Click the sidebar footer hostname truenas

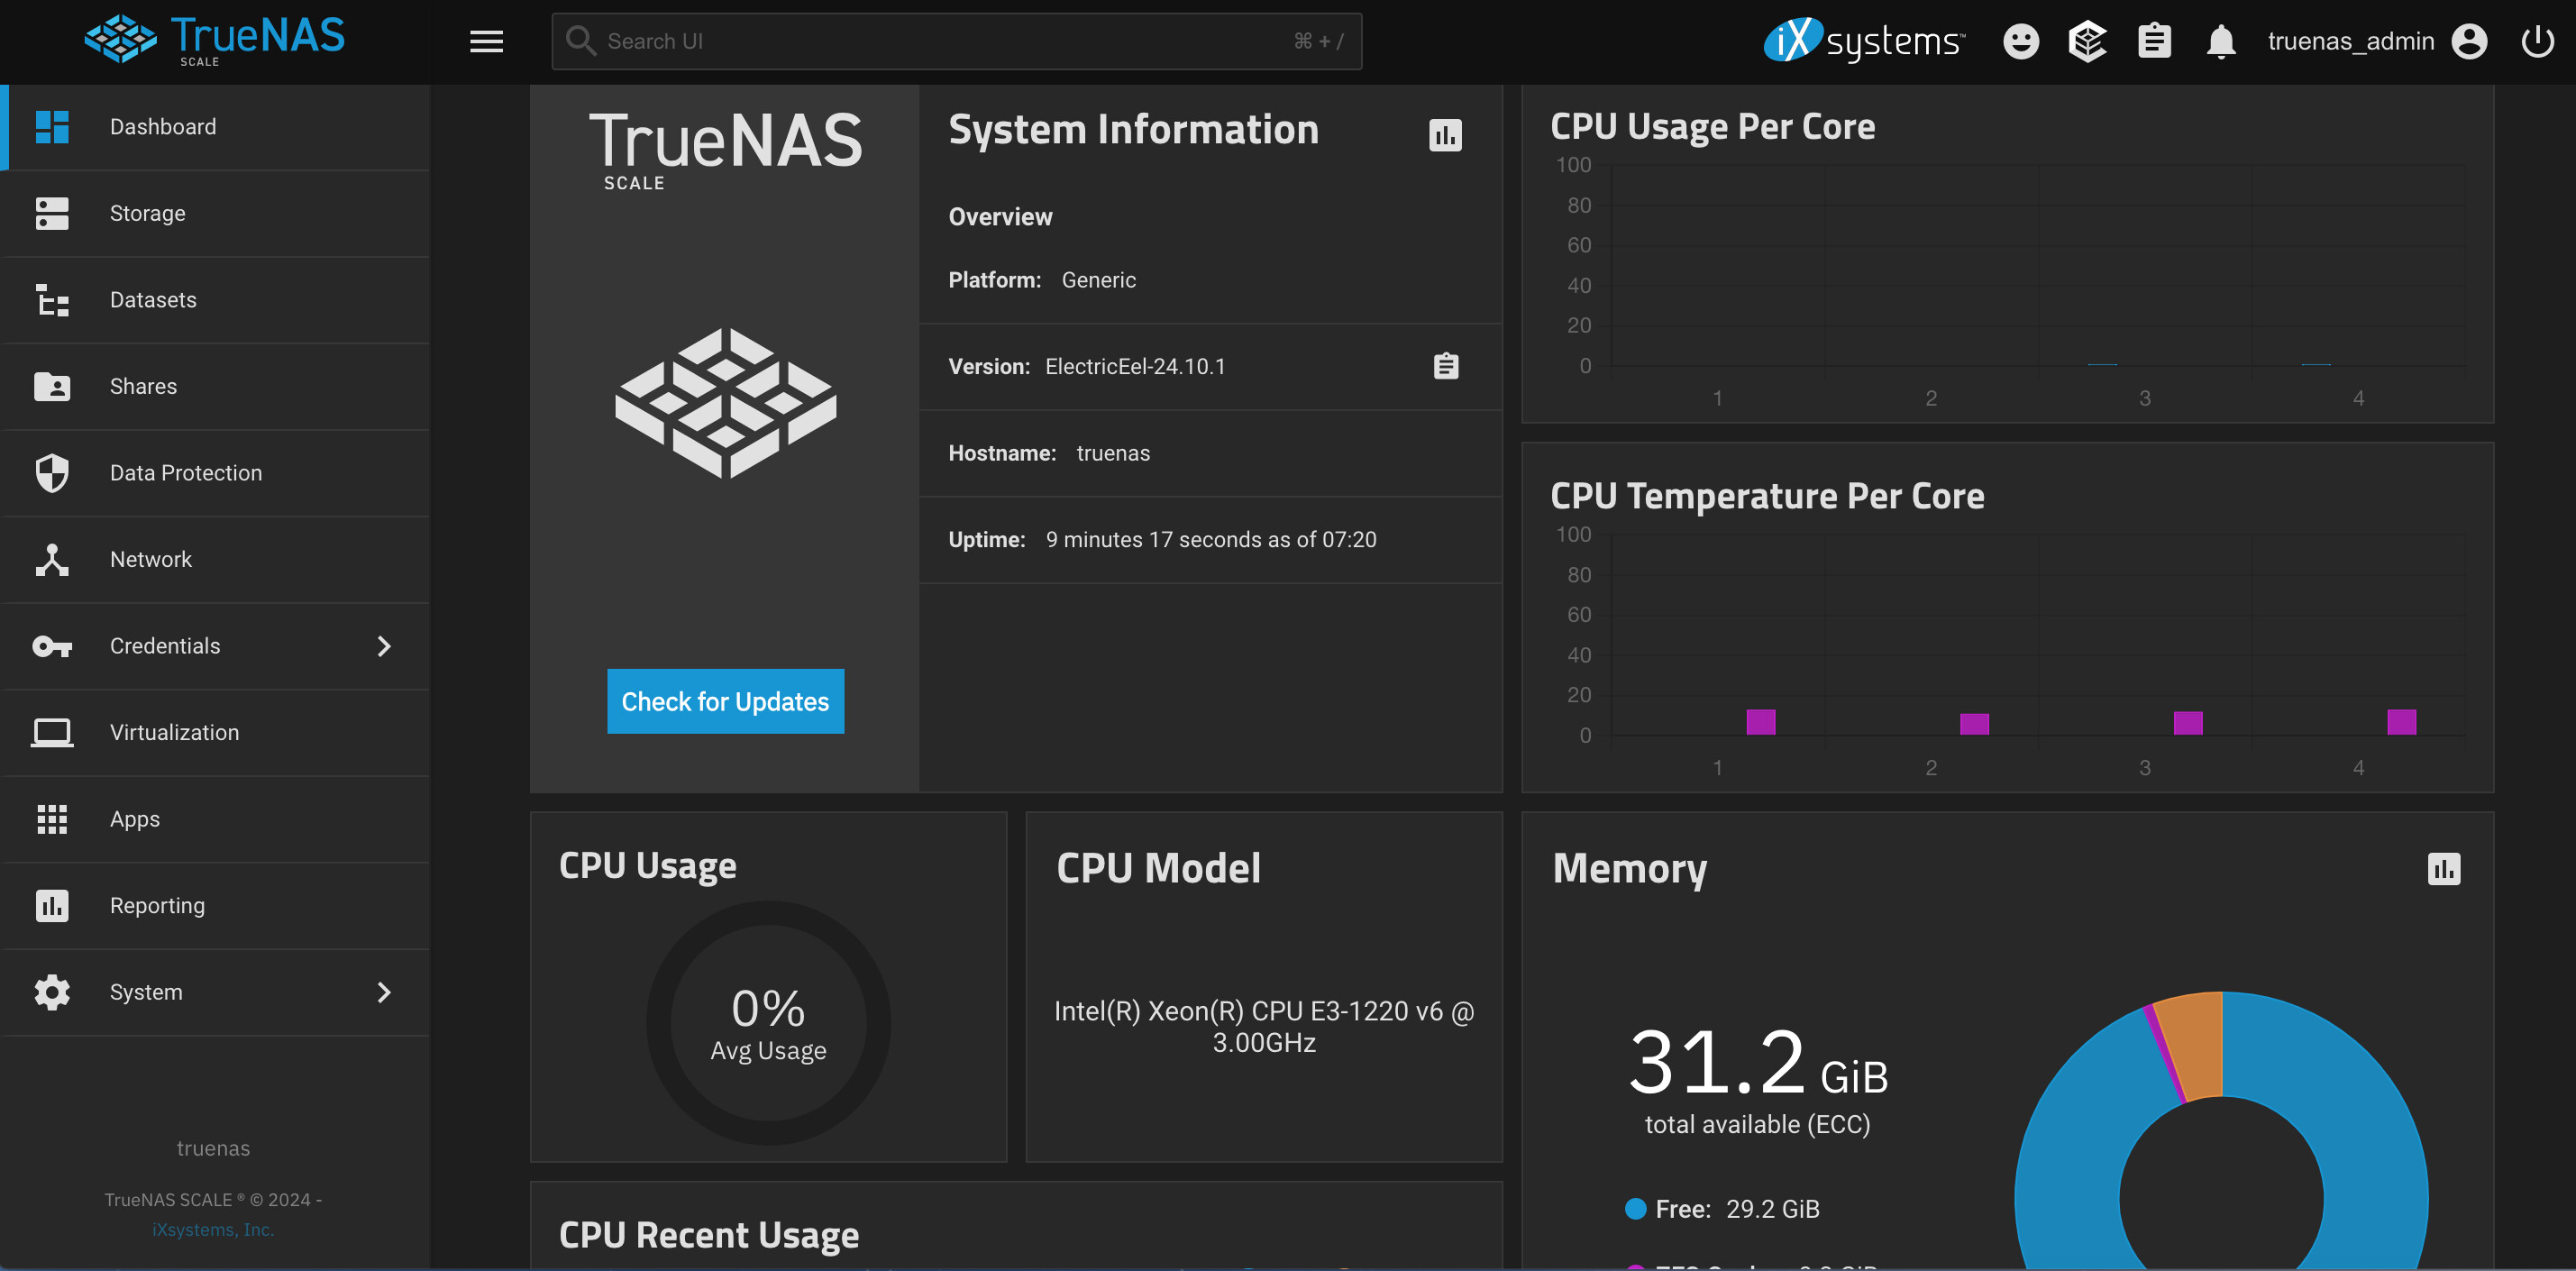point(213,1148)
